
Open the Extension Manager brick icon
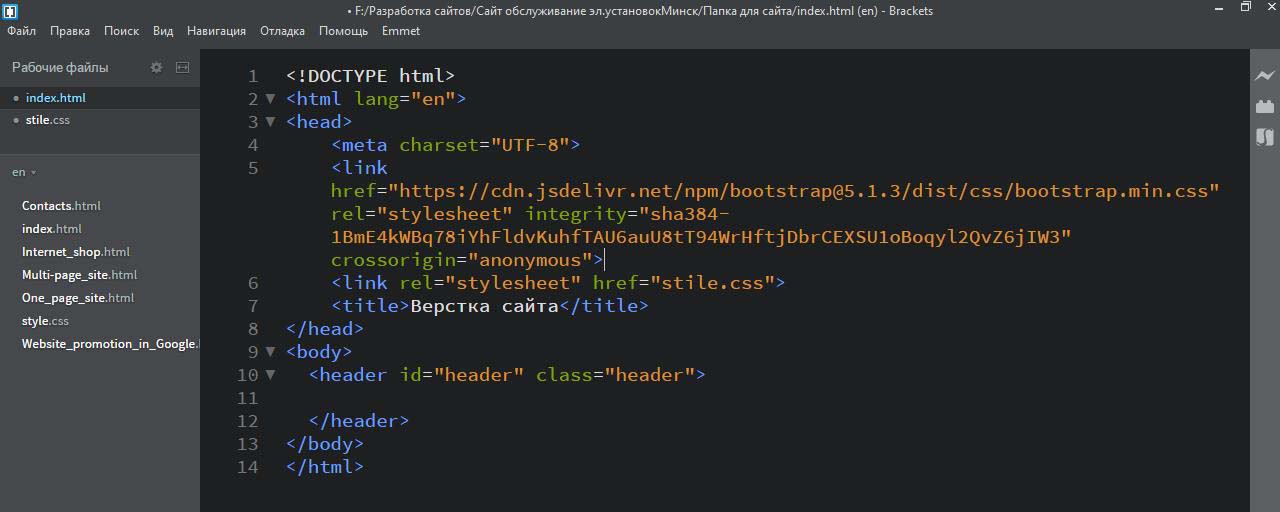(1265, 106)
